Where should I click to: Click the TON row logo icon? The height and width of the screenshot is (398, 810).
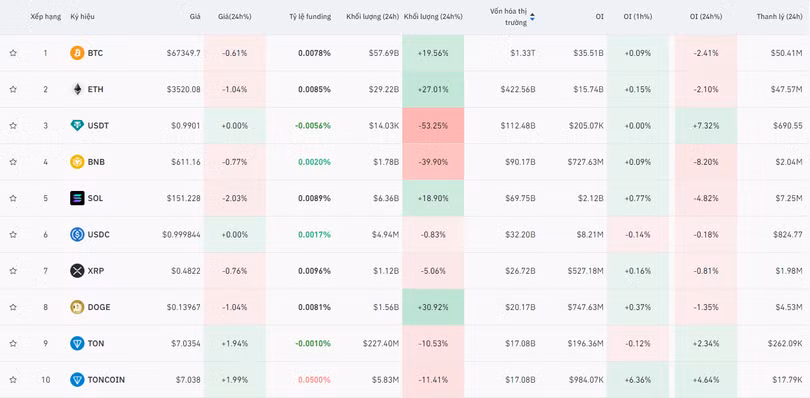click(77, 343)
